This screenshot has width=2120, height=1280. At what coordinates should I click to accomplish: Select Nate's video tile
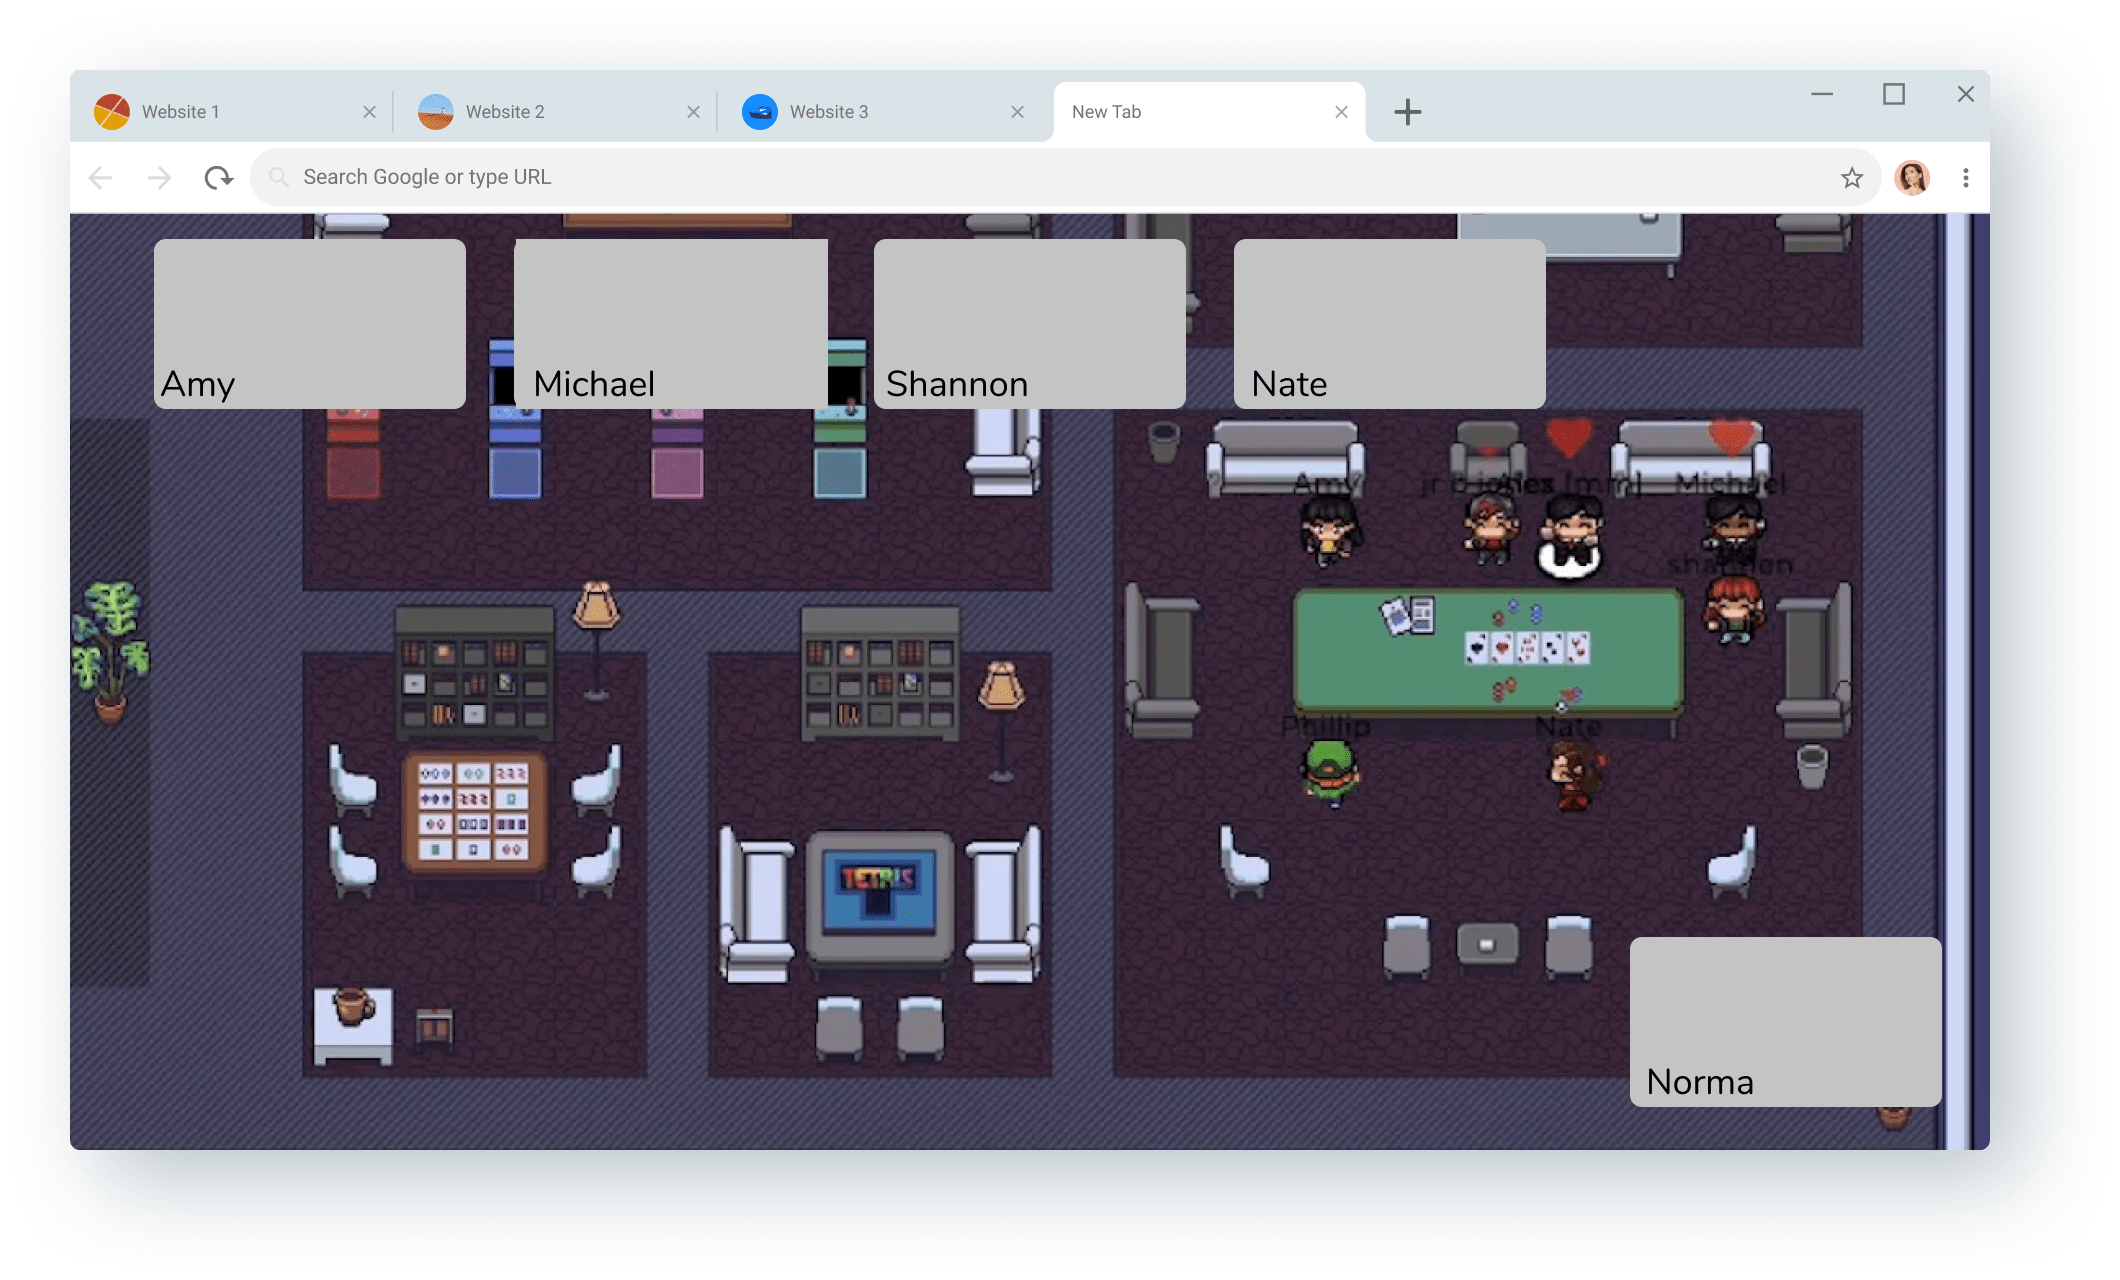click(1390, 323)
